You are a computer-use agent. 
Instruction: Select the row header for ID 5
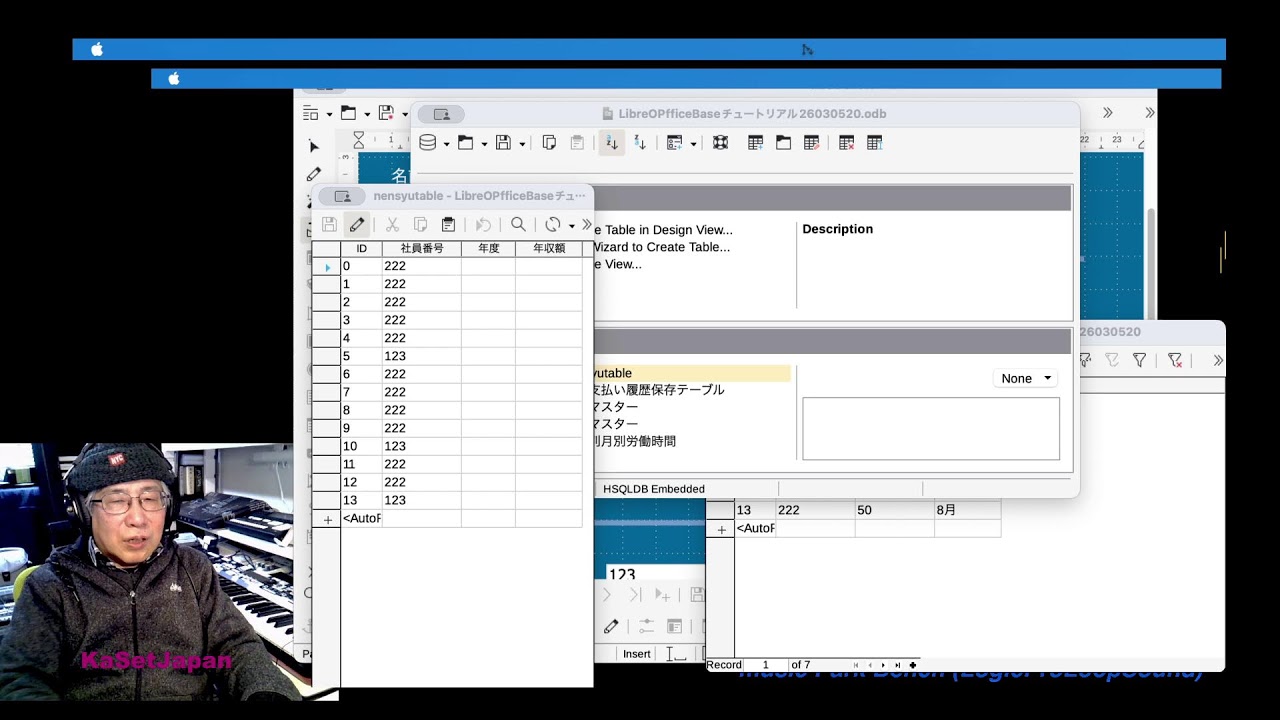[x=326, y=356]
